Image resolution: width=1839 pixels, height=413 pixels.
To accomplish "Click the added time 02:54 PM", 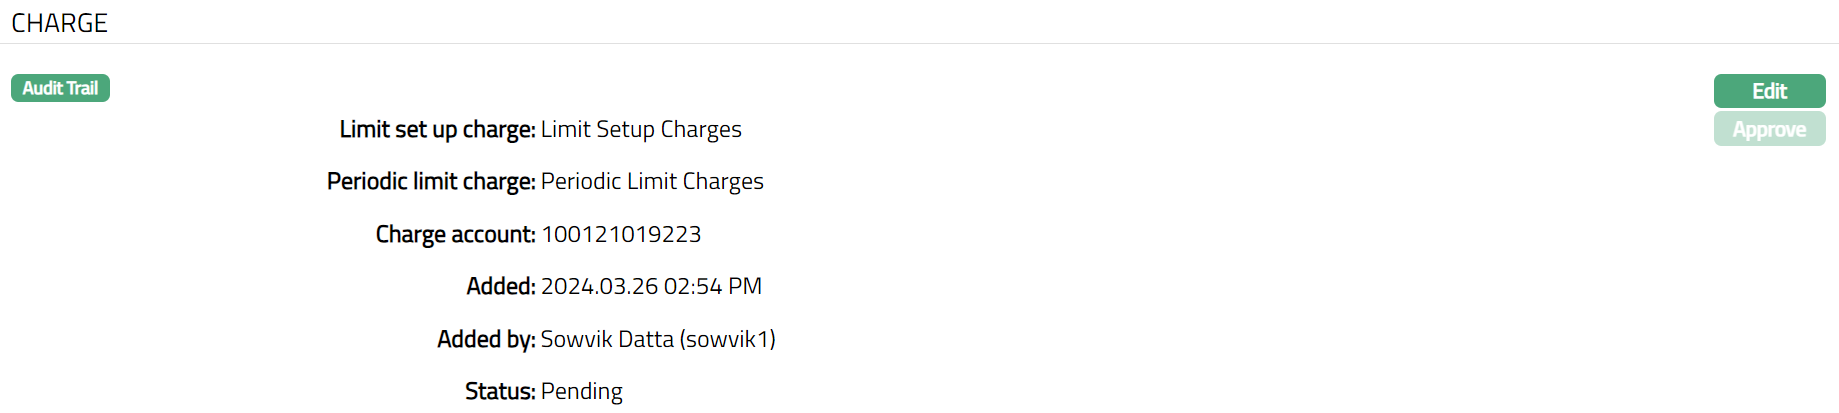I will click(713, 286).
